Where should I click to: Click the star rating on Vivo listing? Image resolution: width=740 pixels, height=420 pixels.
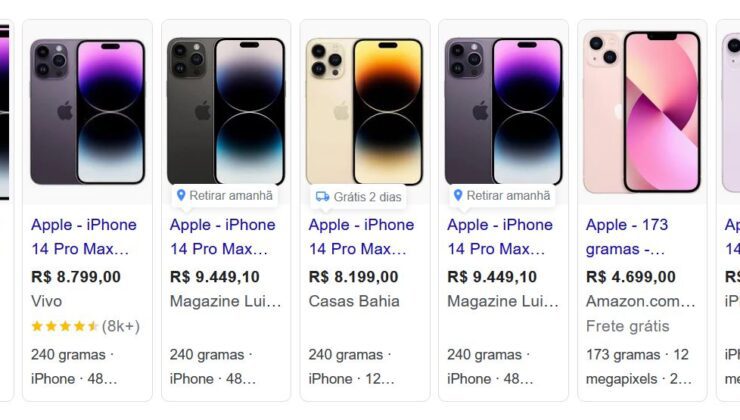(x=64, y=326)
